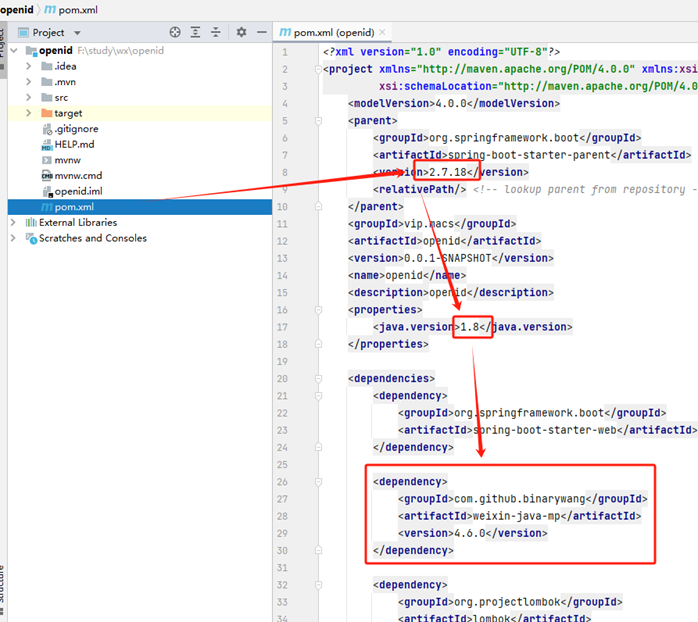Screen dimensions: 698x622
Task: Fold the dependency tag at line 26
Action: [x=318, y=481]
